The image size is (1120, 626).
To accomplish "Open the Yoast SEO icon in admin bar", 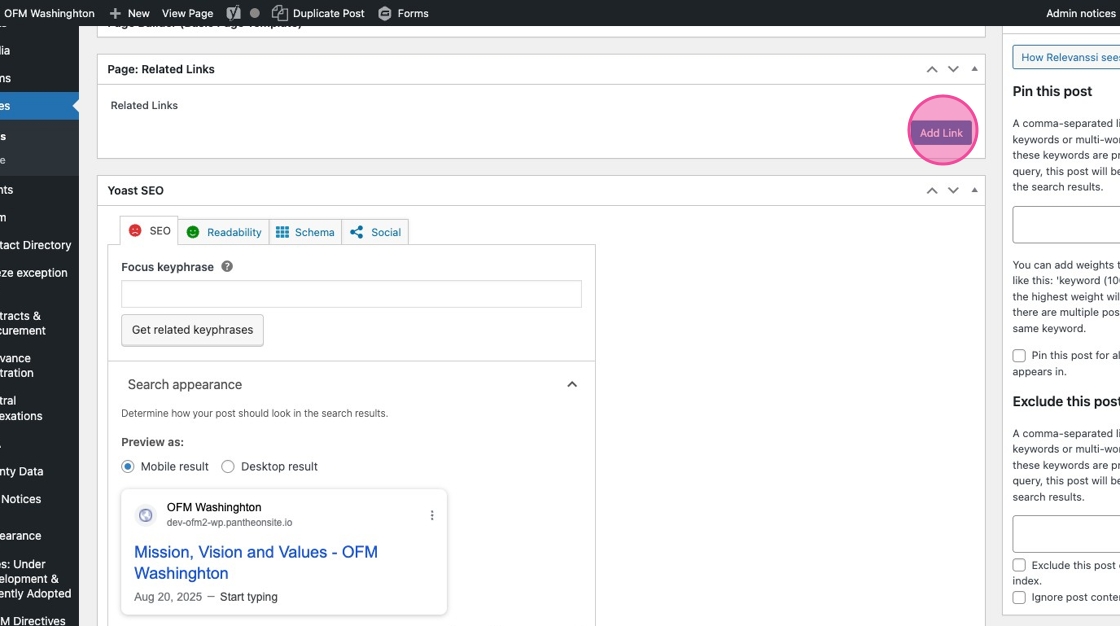I will (233, 14).
